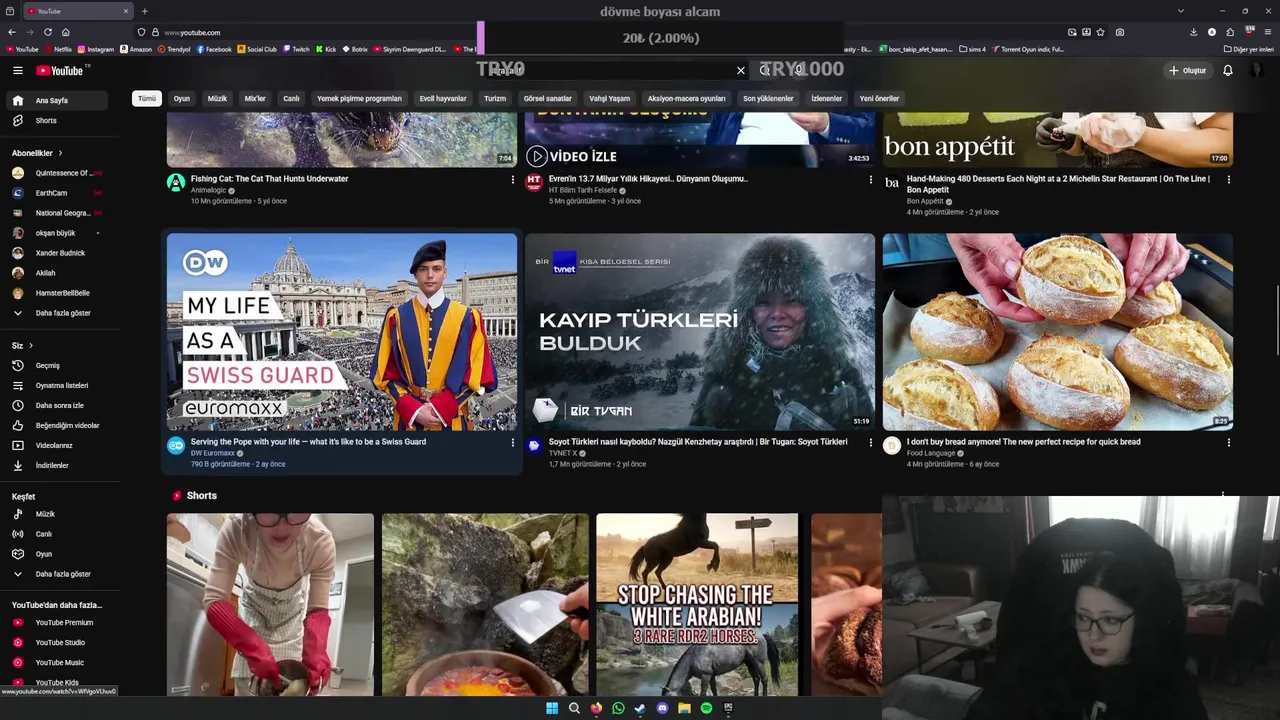This screenshot has width=1280, height=720.
Task: Expand subscriptions with Daha fazla göster
Action: tap(60, 313)
